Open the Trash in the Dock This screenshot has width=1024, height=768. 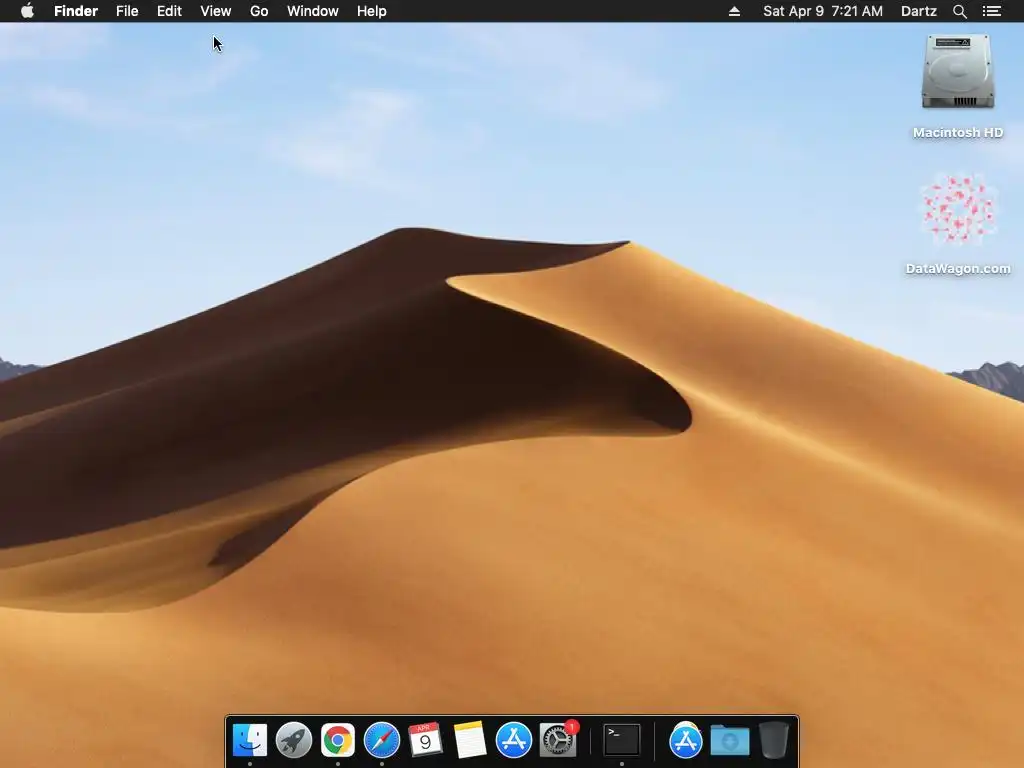pyautogui.click(x=774, y=740)
